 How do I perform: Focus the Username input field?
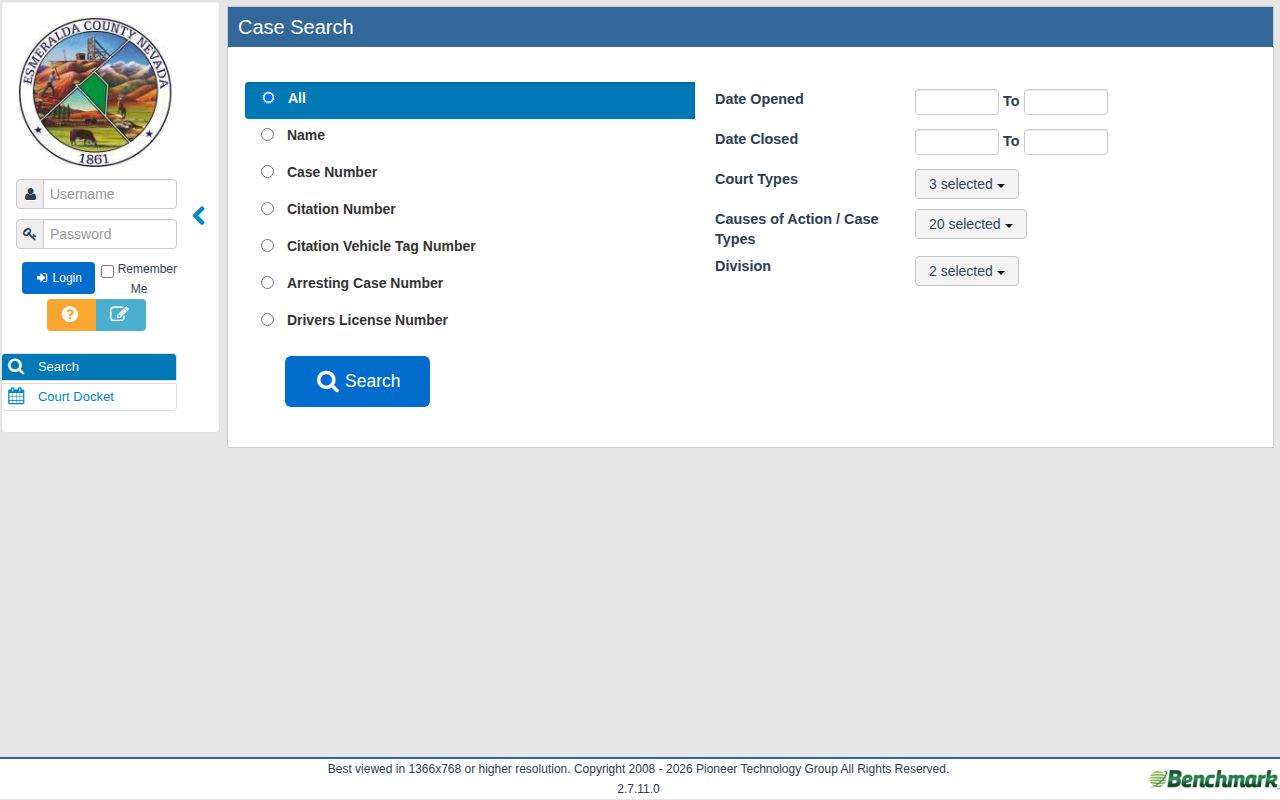pos(110,194)
